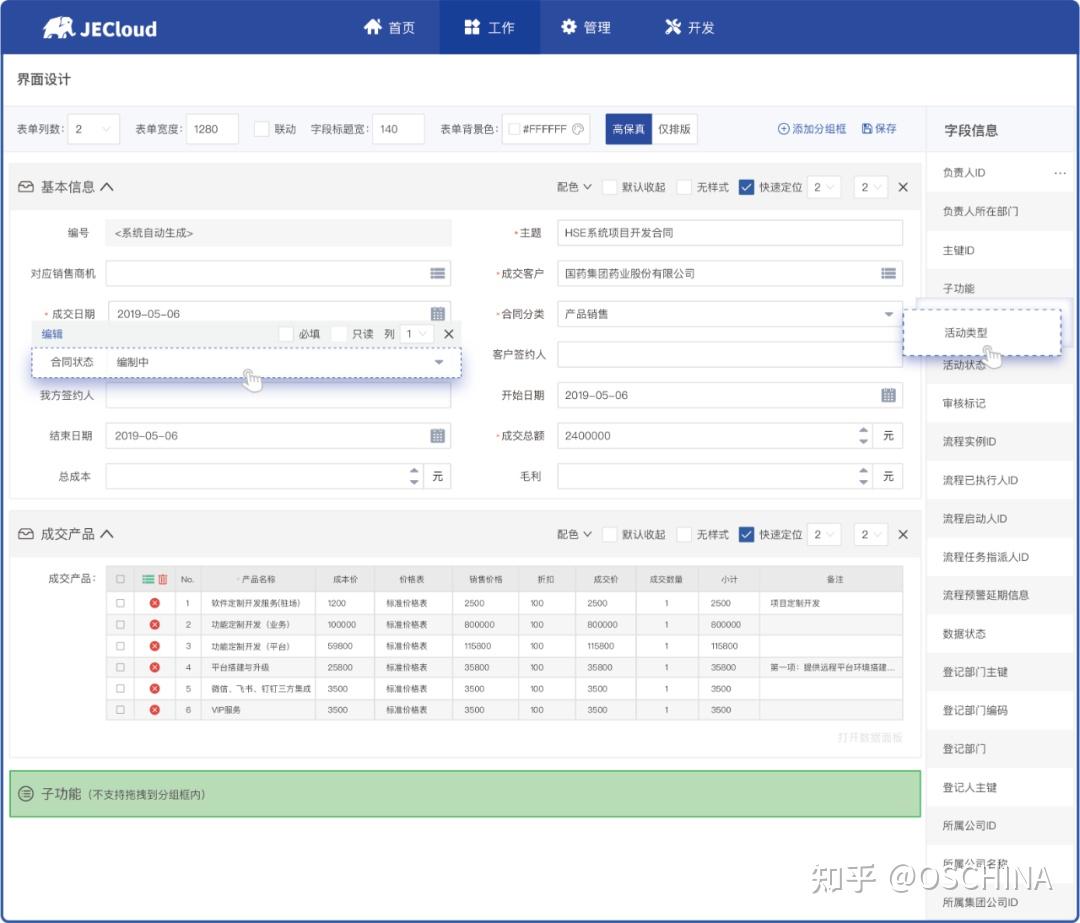This screenshot has height=923, width=1080.
Task: Open the picker icon next to 对应销售商机
Action: tap(437, 273)
